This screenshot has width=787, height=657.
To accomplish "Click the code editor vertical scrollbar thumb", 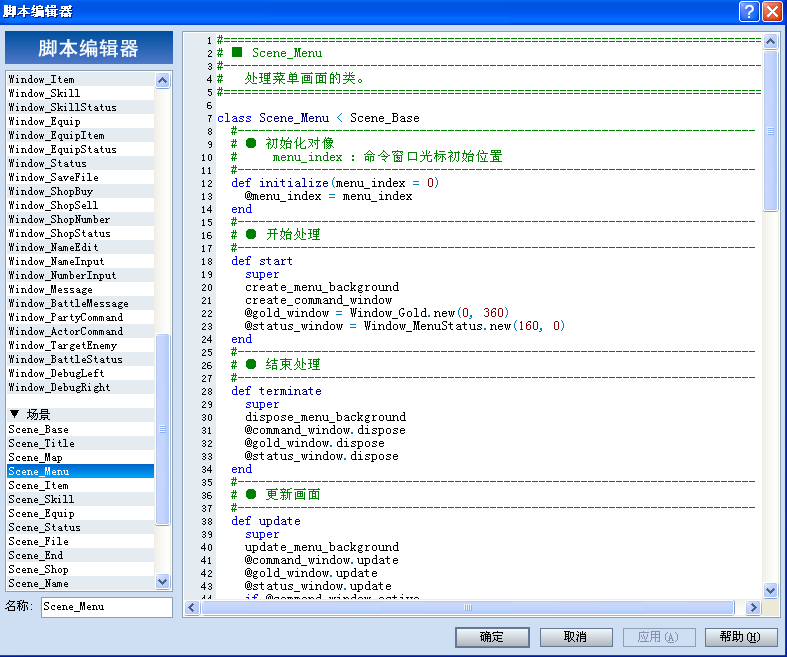I will (x=770, y=130).
